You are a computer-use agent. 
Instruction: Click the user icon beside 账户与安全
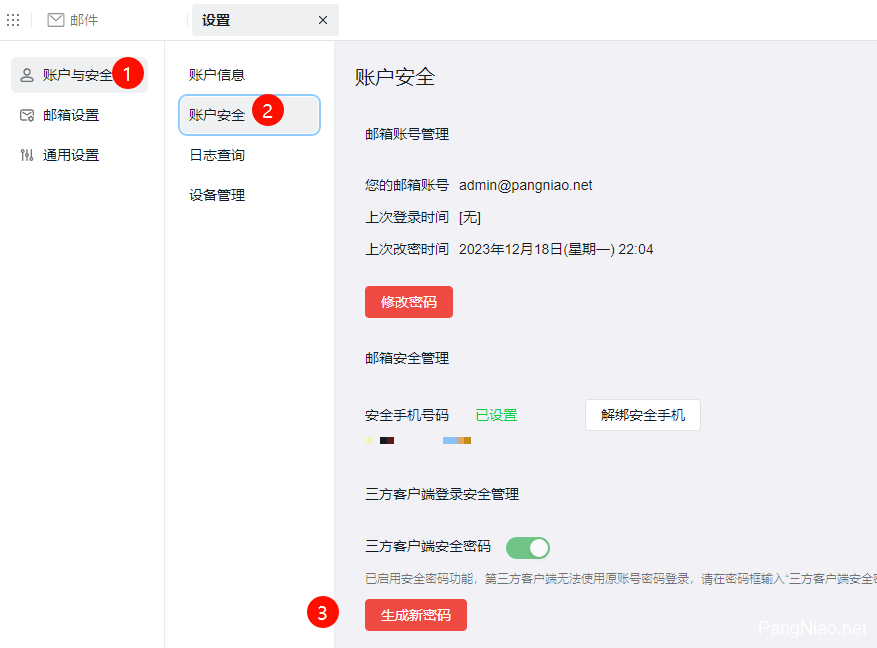coord(27,75)
